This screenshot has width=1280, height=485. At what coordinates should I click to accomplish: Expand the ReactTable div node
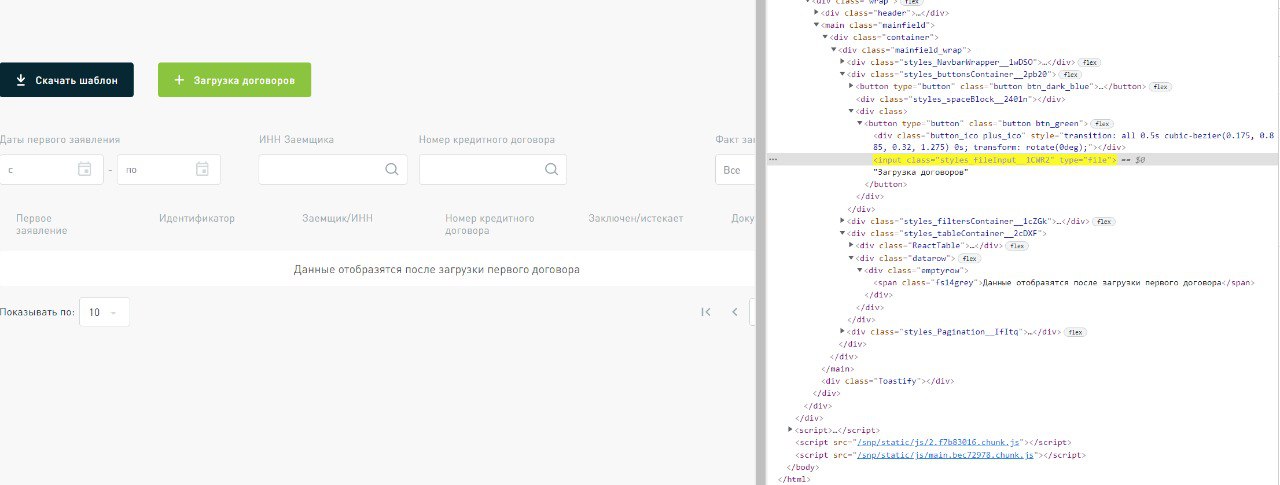(x=851, y=245)
